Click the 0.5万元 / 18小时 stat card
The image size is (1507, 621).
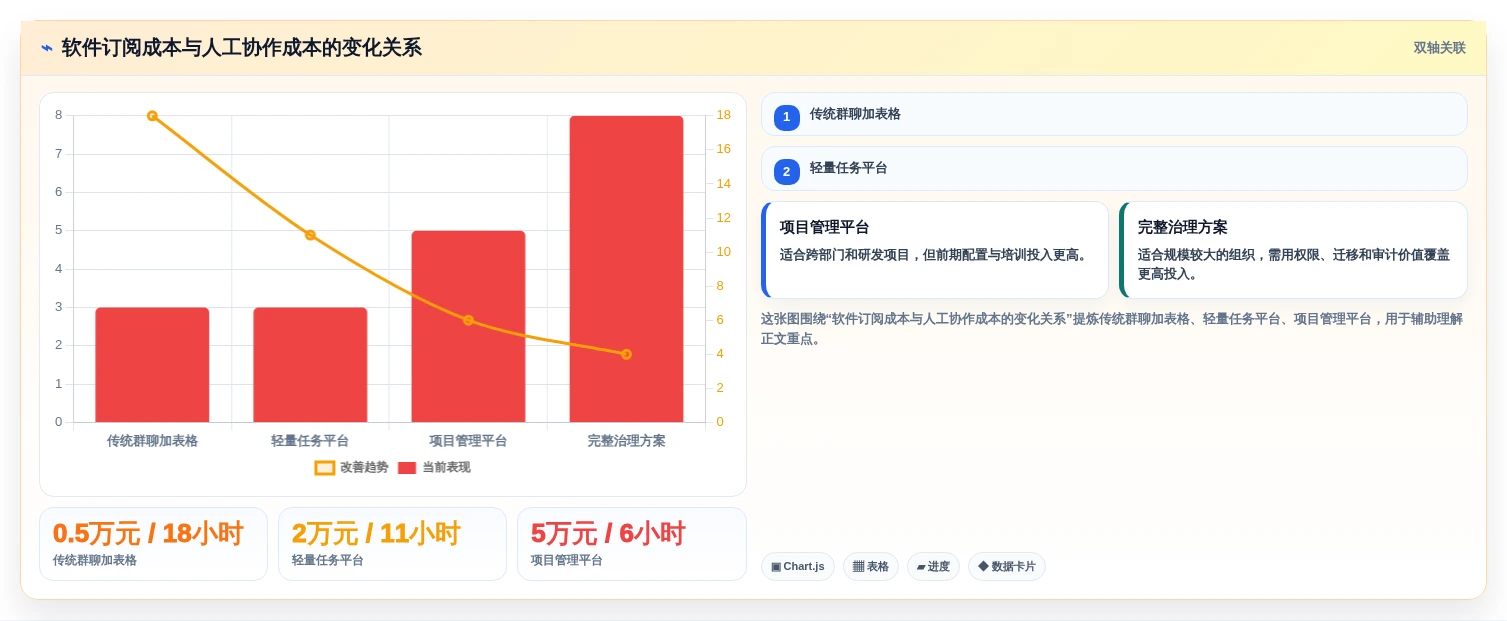pos(153,544)
